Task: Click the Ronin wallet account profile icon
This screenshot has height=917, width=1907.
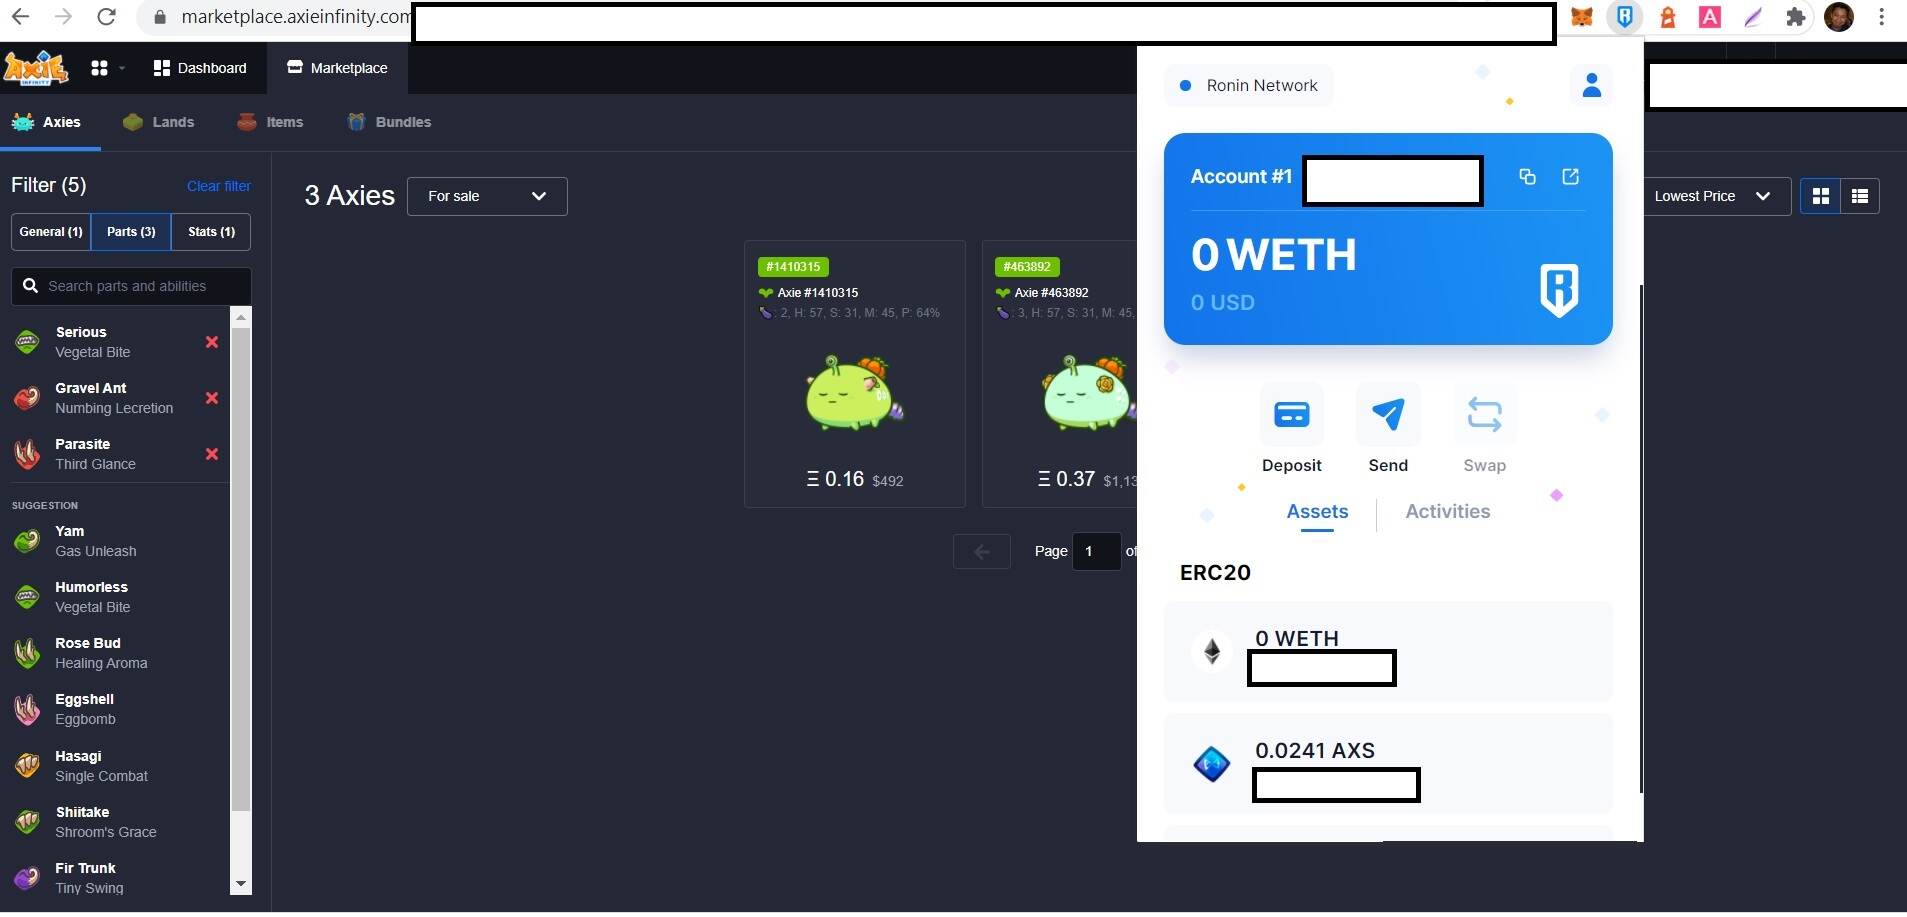Action: [x=1592, y=85]
